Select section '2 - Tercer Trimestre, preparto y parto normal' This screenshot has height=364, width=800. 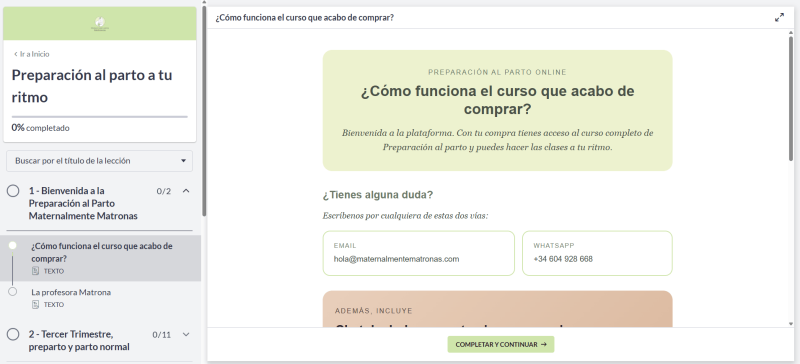(x=79, y=341)
